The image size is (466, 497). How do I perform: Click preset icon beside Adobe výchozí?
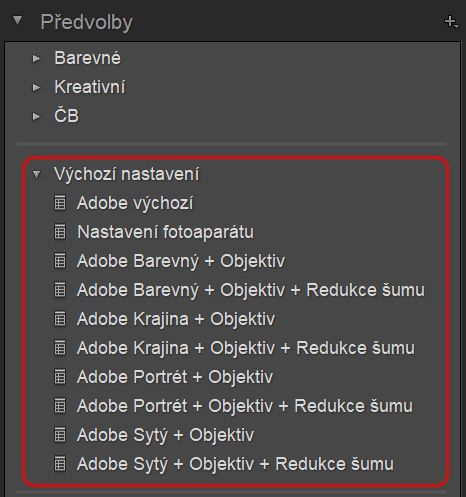point(60,203)
